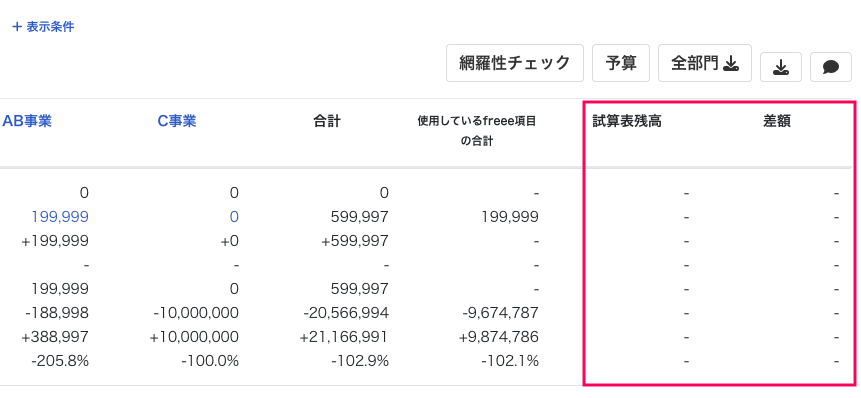Expand the 表示条件 link
Screen dimensions: 861x398
pyautogui.click(x=43, y=27)
